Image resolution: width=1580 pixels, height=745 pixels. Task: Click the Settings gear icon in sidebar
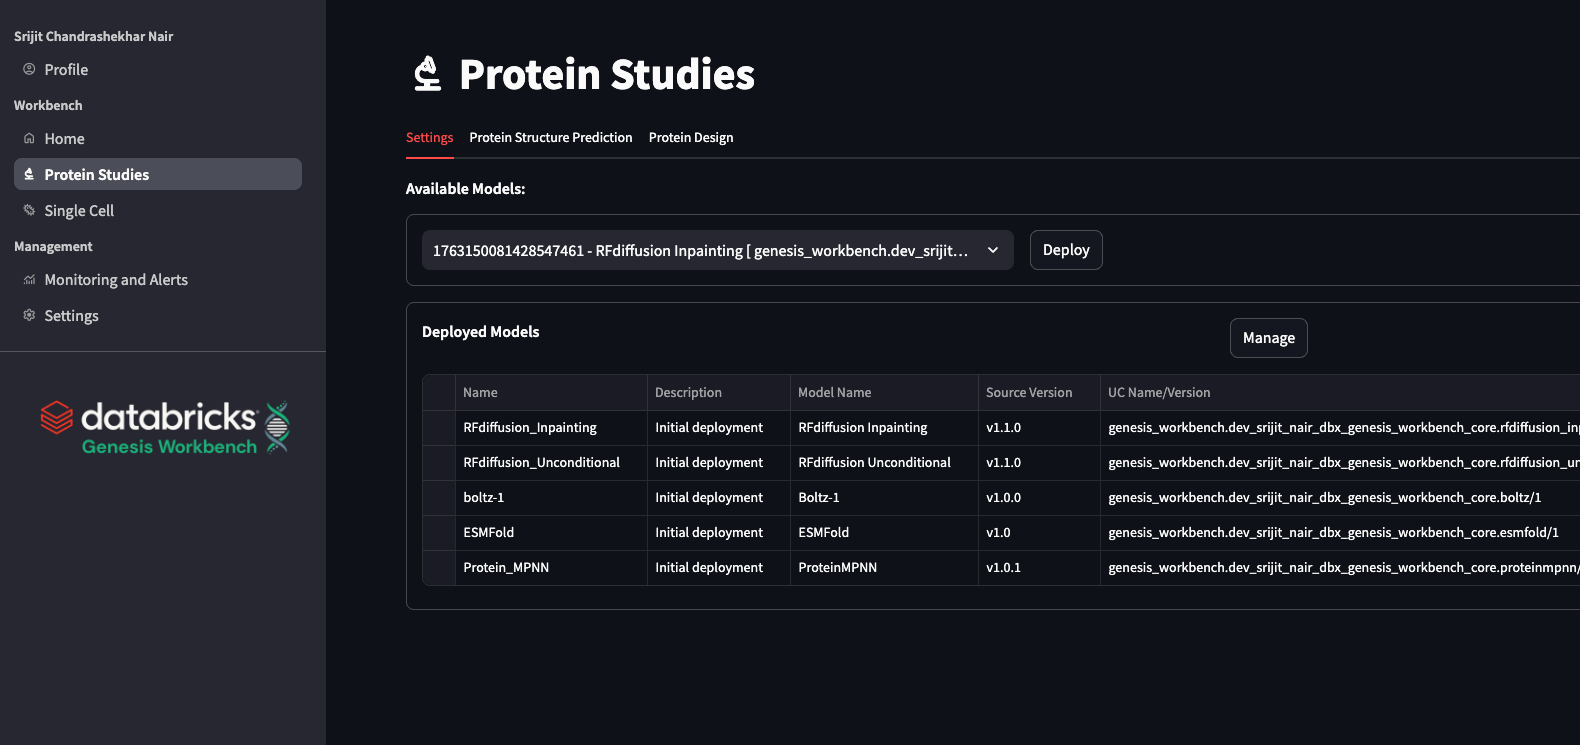pyautogui.click(x=29, y=315)
